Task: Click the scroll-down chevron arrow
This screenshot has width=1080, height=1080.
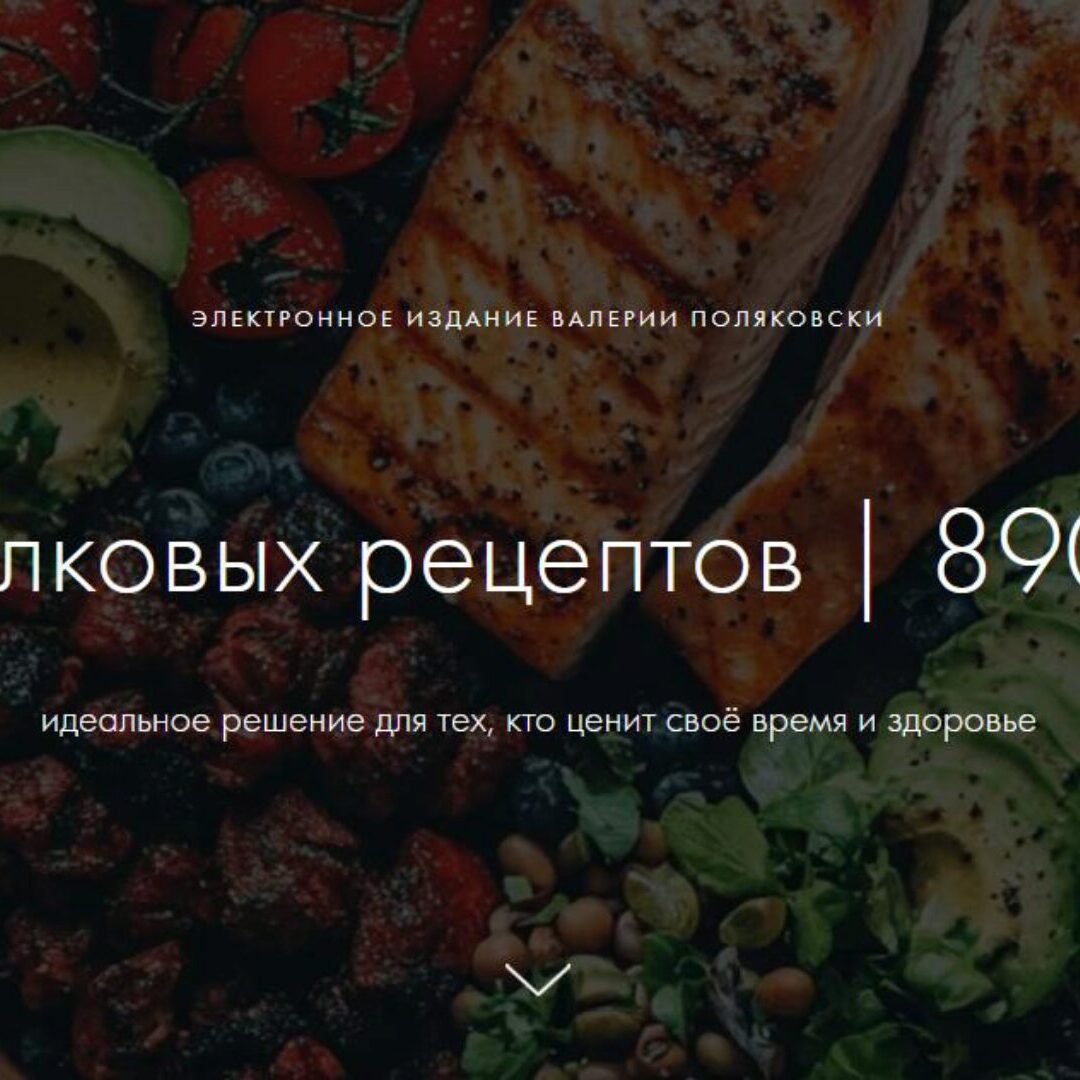Action: pos(537,979)
